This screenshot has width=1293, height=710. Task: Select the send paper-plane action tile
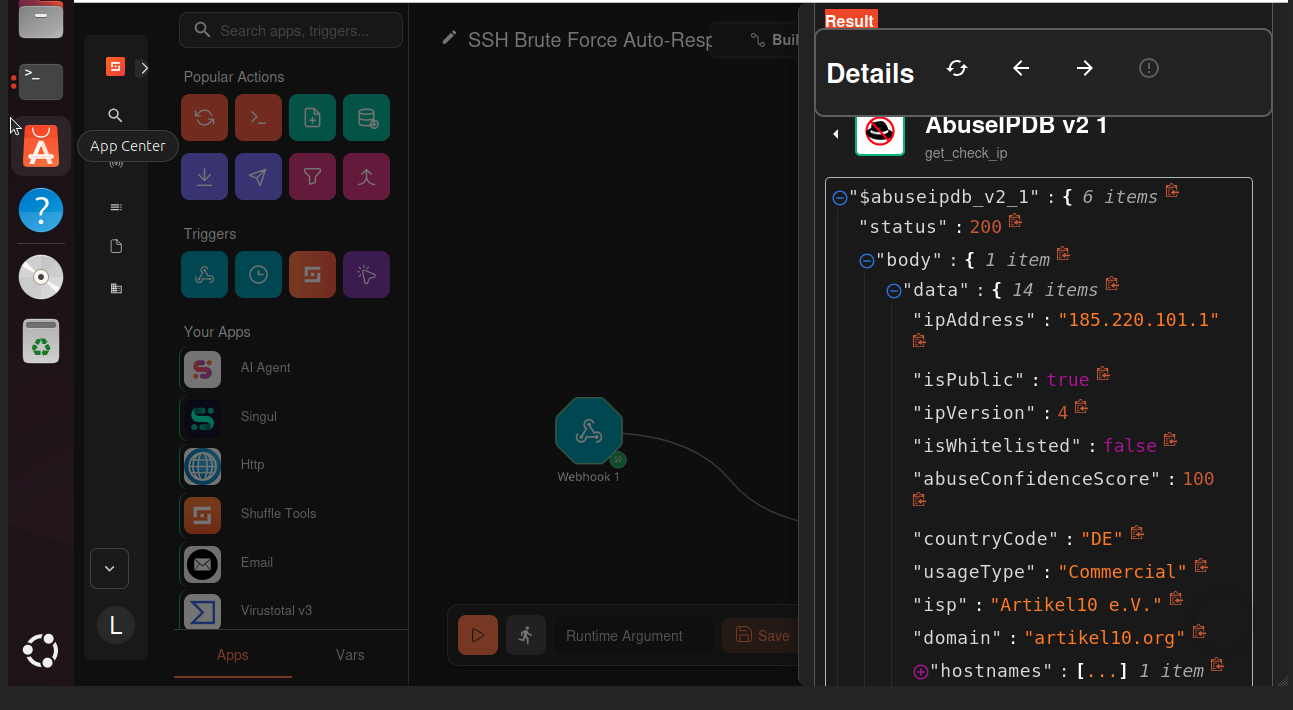(x=258, y=177)
